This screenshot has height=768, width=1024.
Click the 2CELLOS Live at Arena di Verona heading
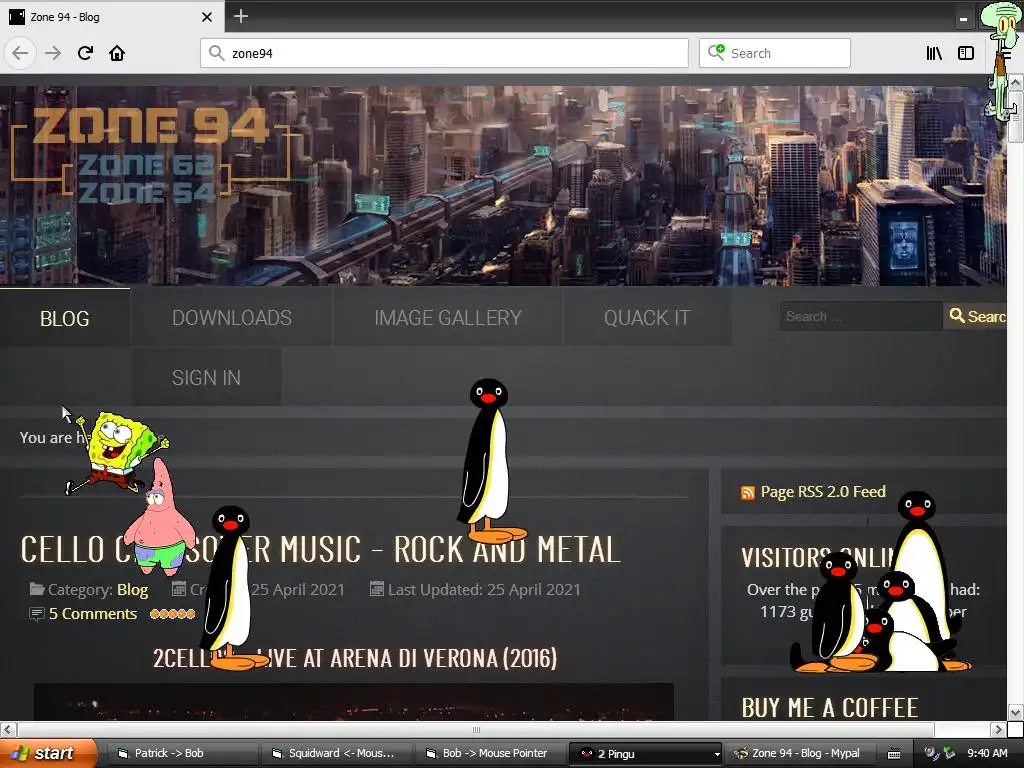355,658
